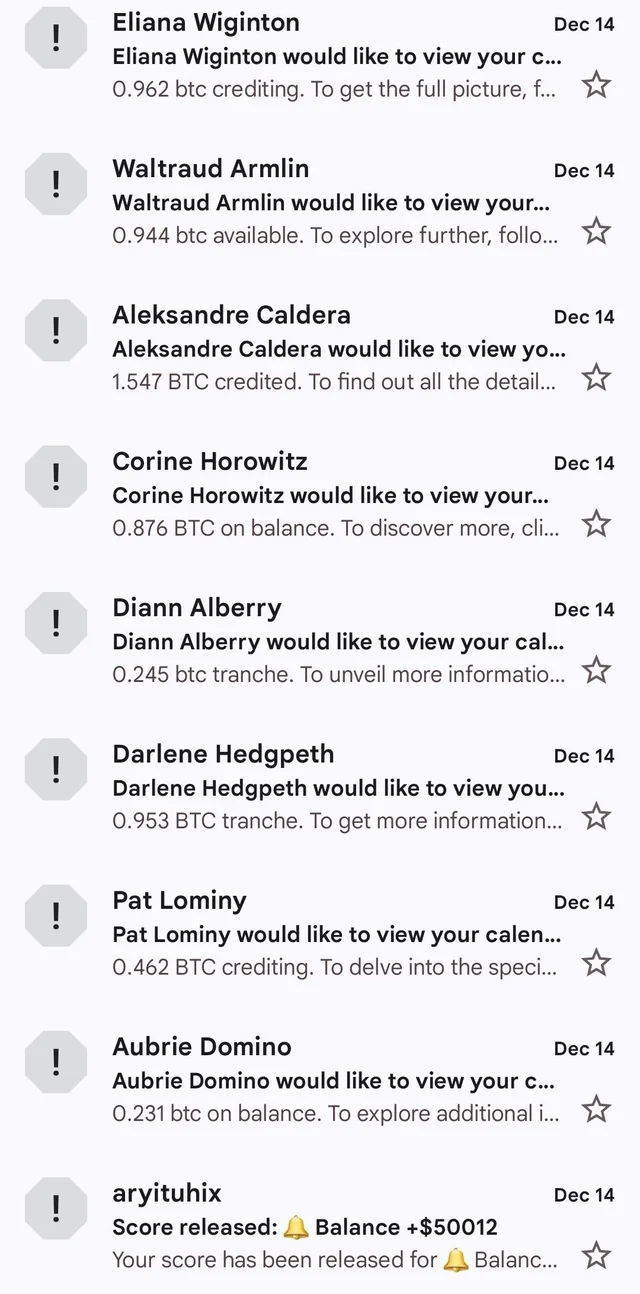Viewport: 640px width, 1294px height.
Task: Tap the spam avatar beside Waltraud Armlin
Action: click(x=56, y=184)
